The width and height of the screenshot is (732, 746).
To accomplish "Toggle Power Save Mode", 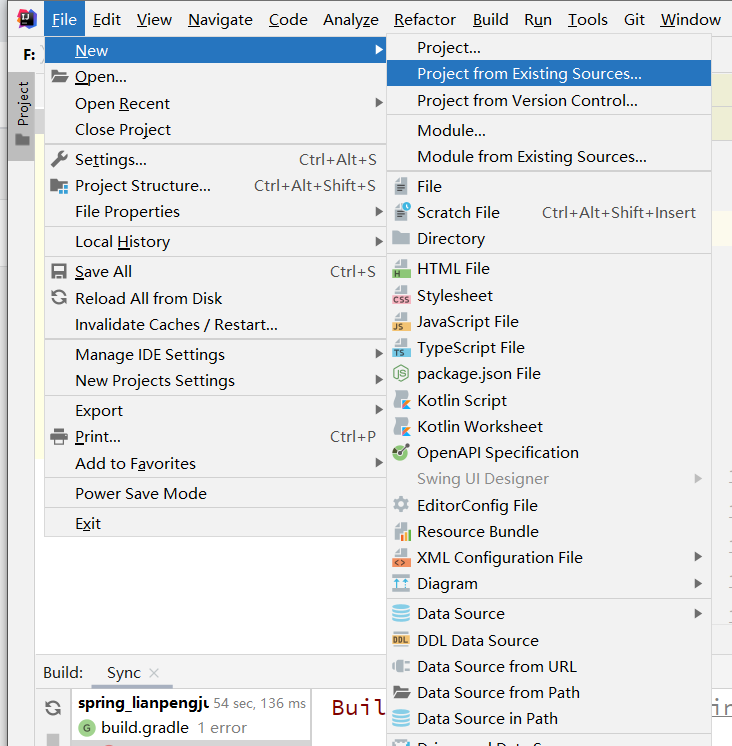I will pos(215,493).
